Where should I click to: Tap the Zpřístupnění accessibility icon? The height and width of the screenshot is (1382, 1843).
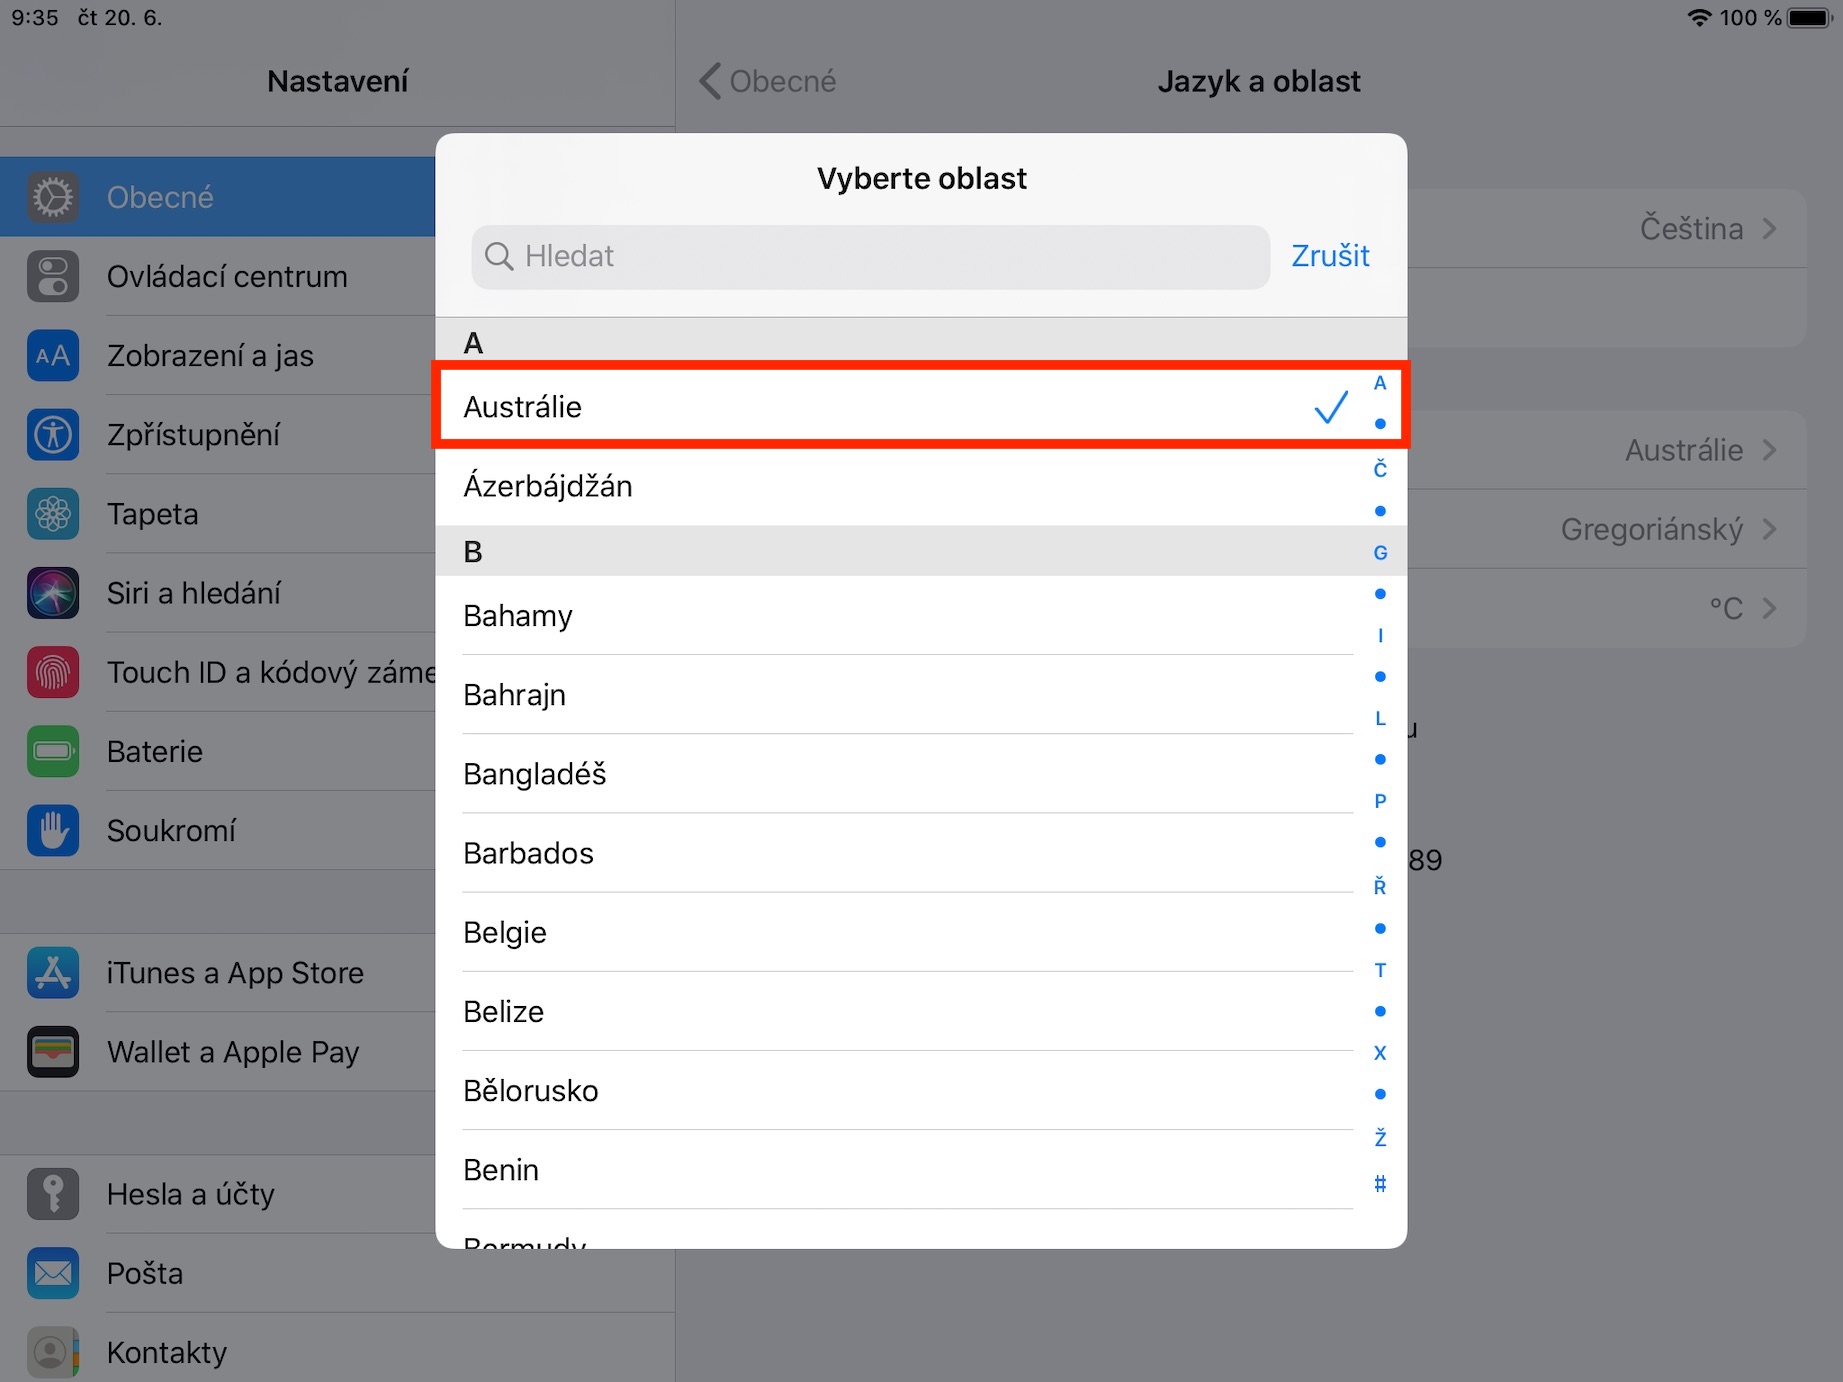[x=53, y=435]
